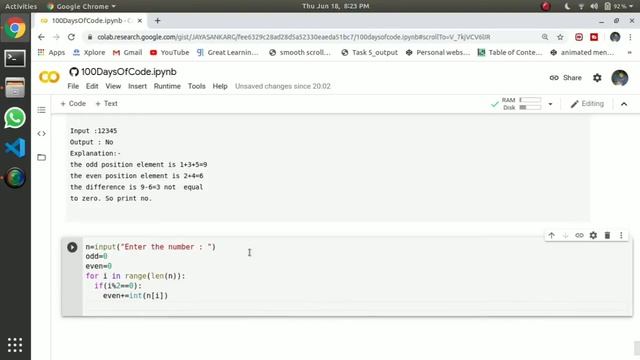The image size is (640, 360).
Task: Click the RAM usage bar
Action: [530, 100]
